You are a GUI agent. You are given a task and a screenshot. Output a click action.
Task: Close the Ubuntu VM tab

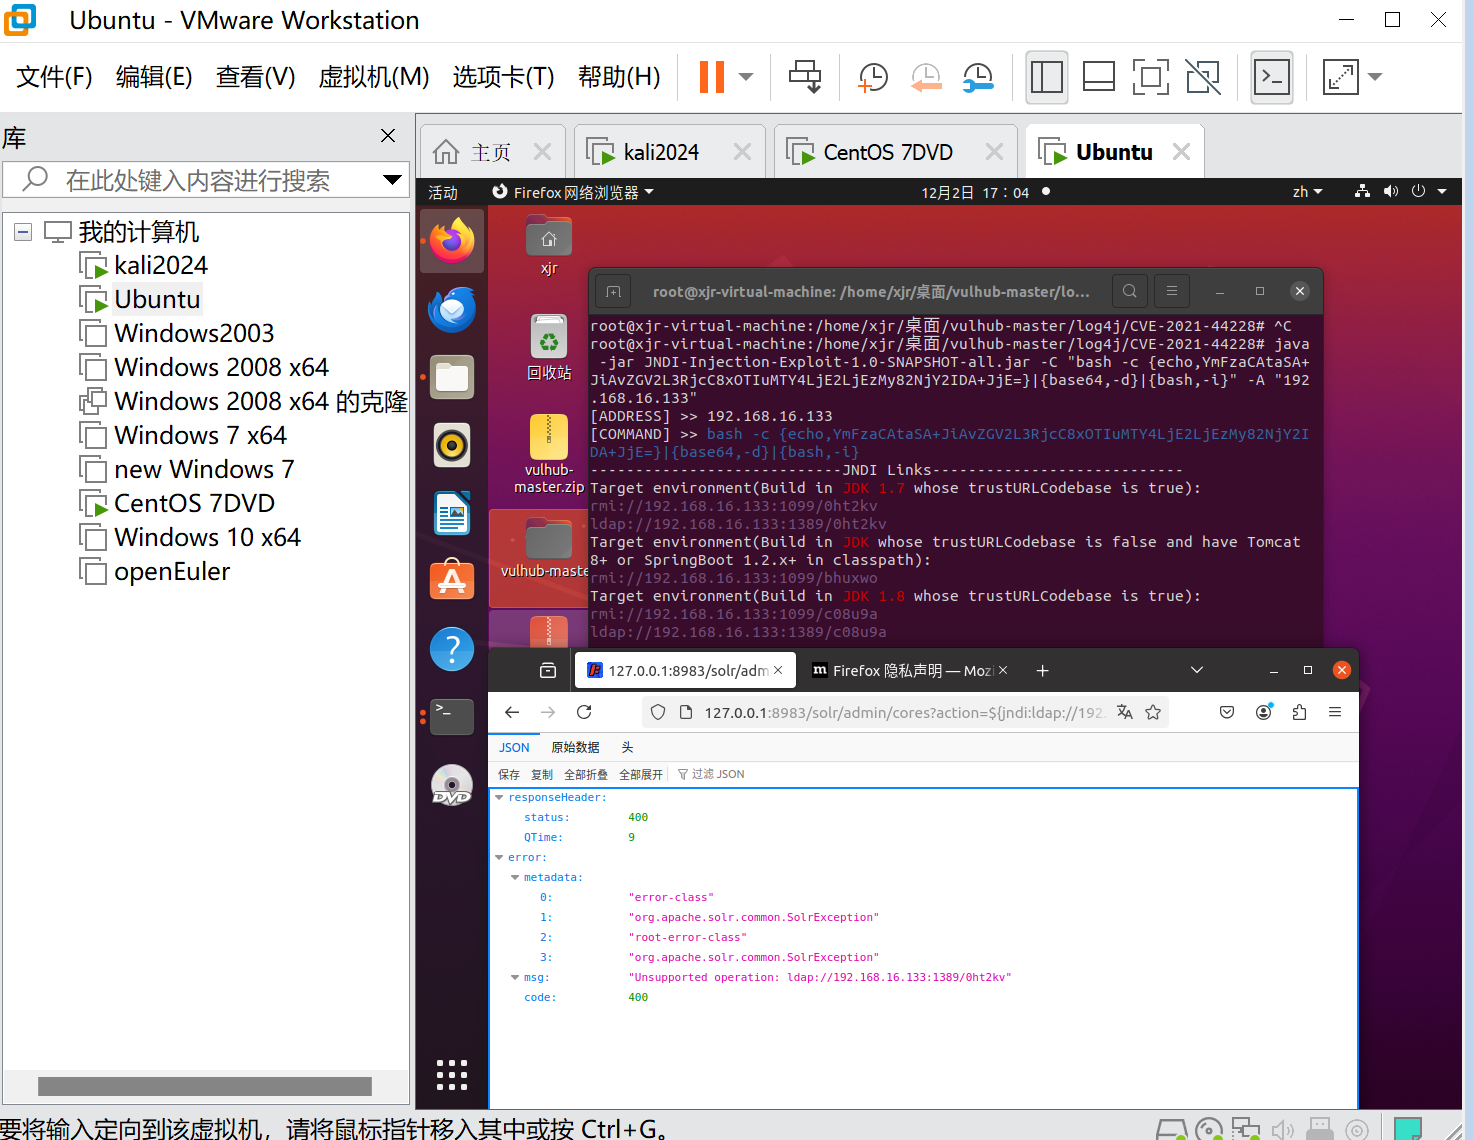[x=1181, y=152]
